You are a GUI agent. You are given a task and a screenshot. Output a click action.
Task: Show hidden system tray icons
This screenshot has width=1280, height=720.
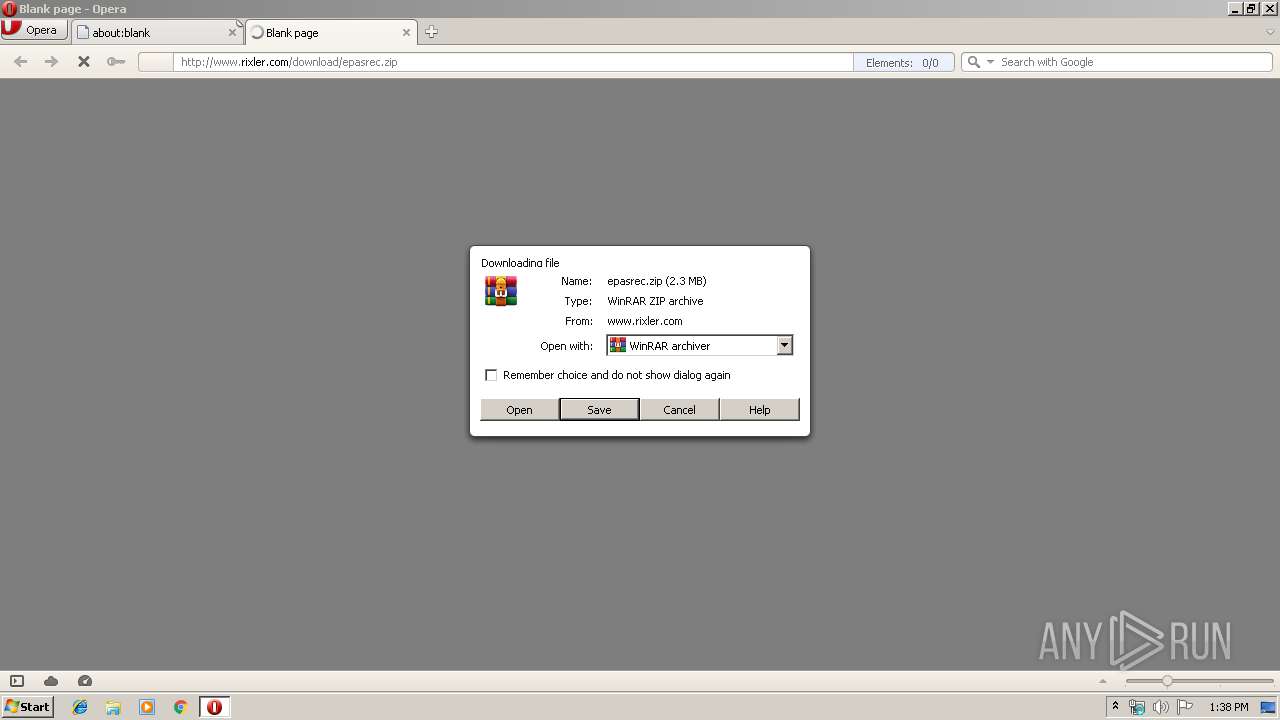[x=1115, y=707]
